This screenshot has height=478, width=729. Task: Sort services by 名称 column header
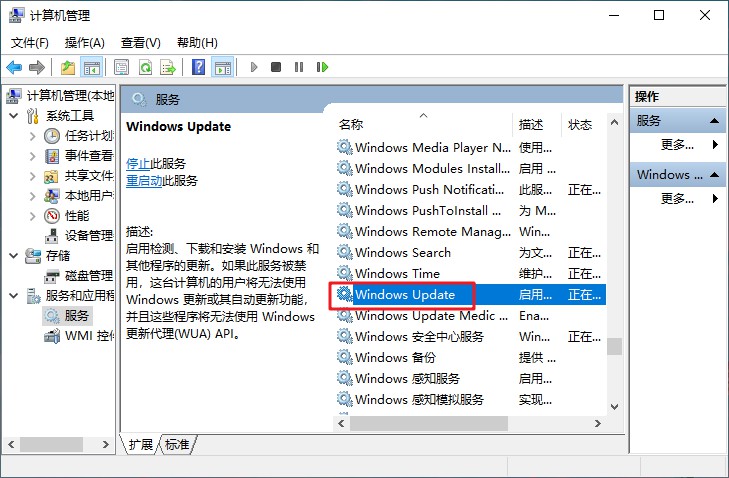coord(423,124)
